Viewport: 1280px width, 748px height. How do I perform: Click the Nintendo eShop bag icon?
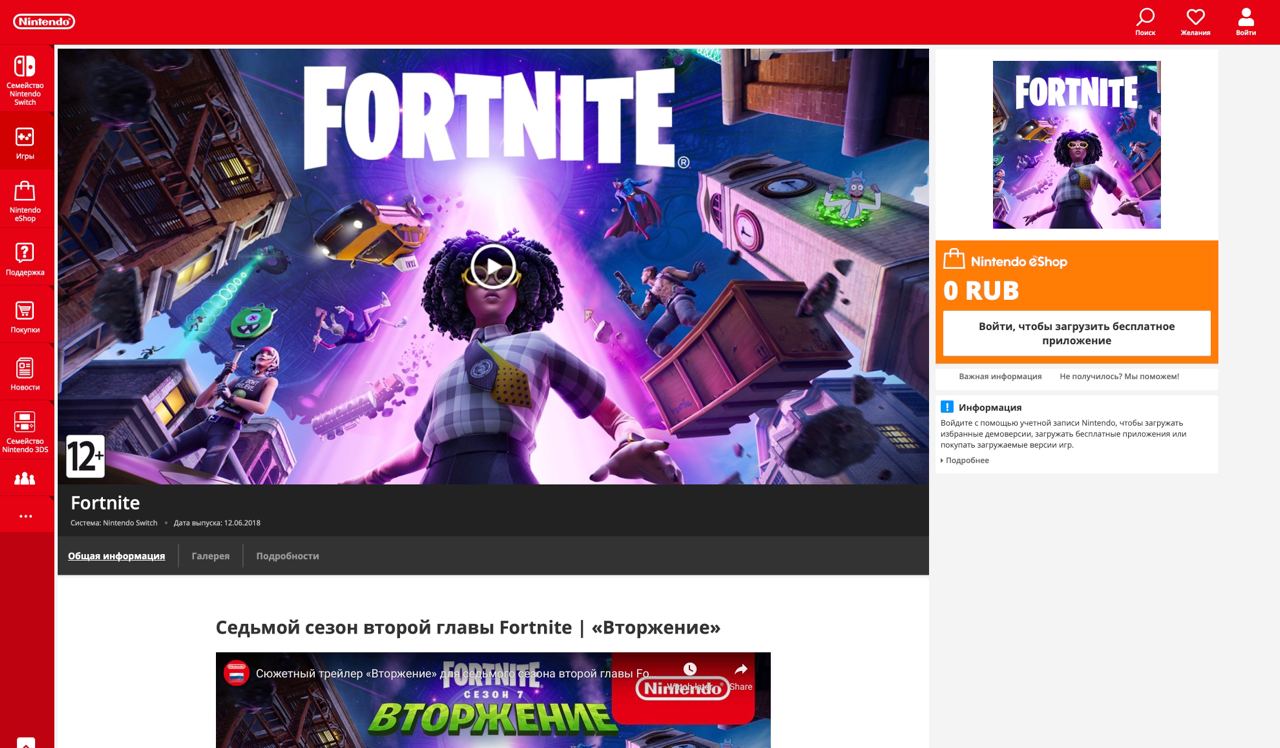pos(953,260)
